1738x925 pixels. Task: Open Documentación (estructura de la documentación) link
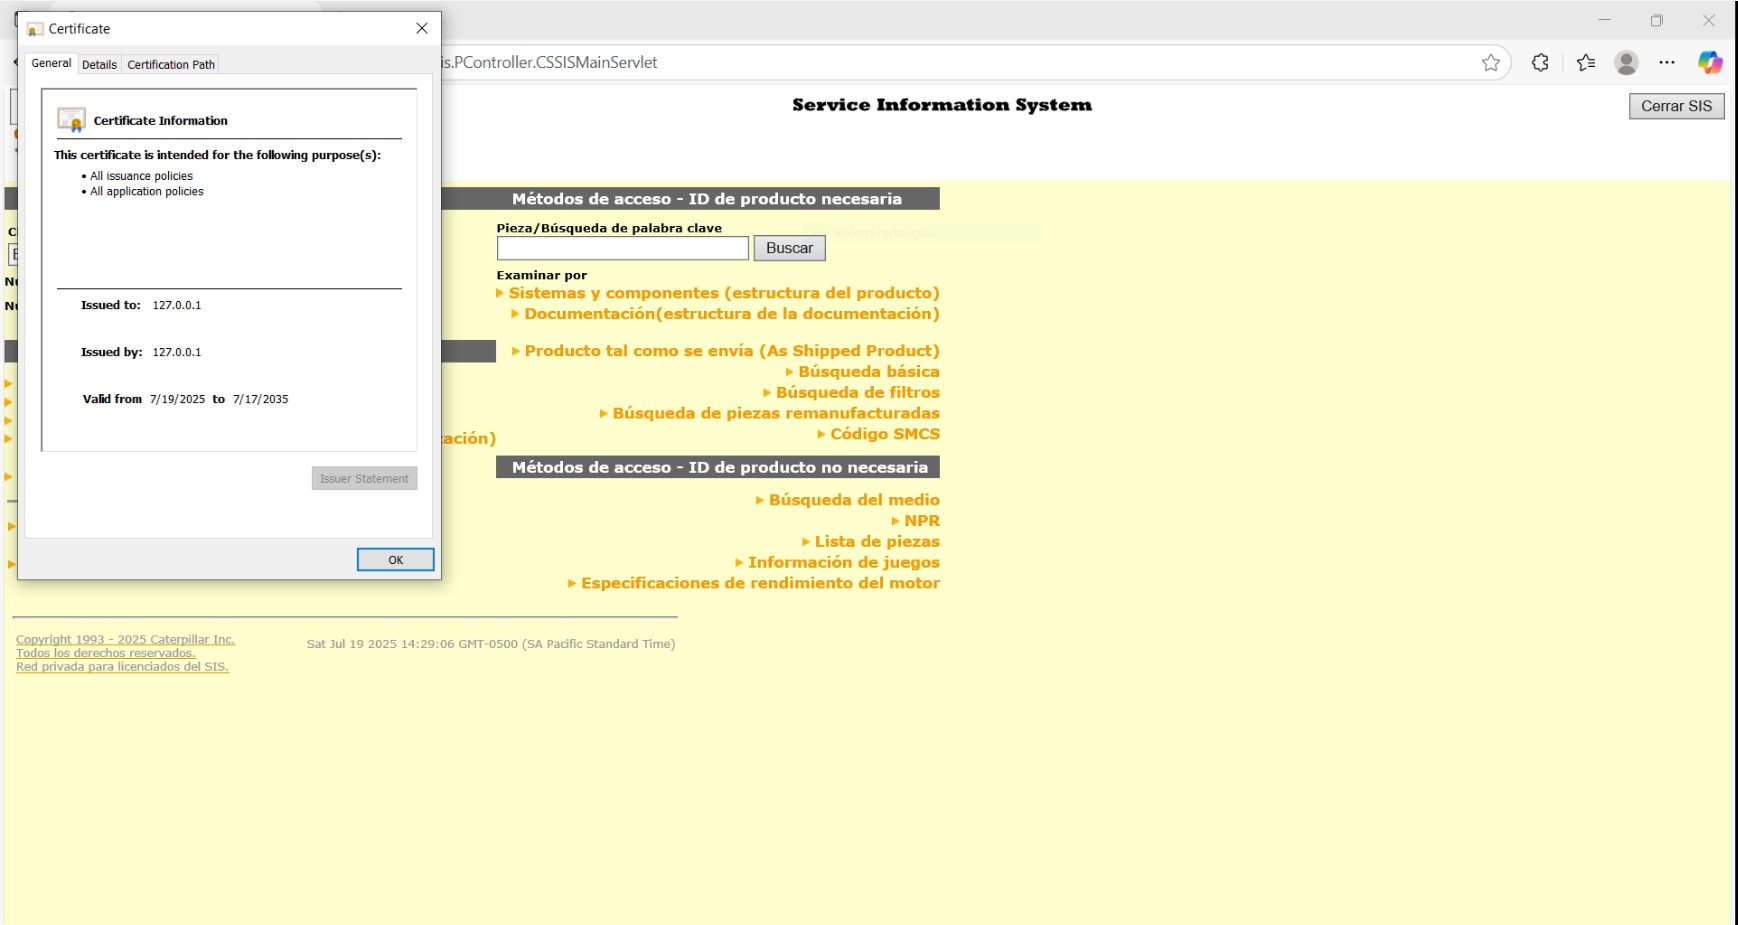[732, 314]
